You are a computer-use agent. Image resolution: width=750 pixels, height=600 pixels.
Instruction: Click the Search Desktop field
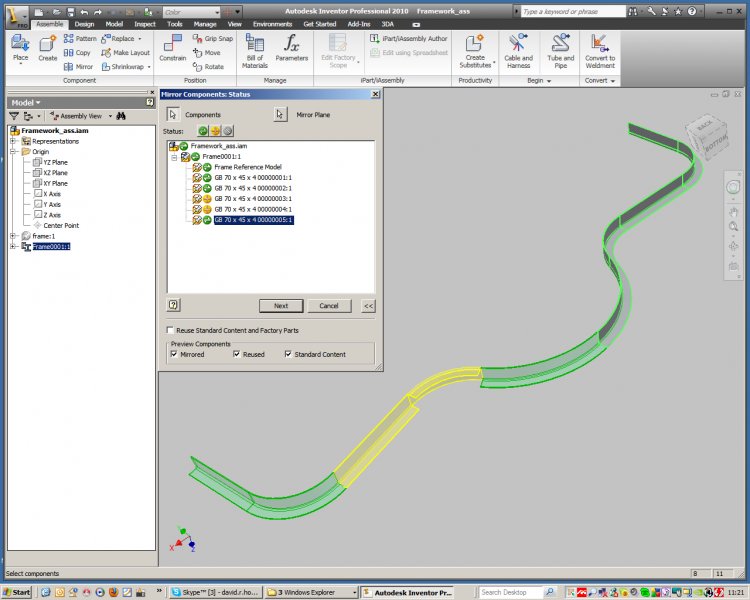(510, 592)
